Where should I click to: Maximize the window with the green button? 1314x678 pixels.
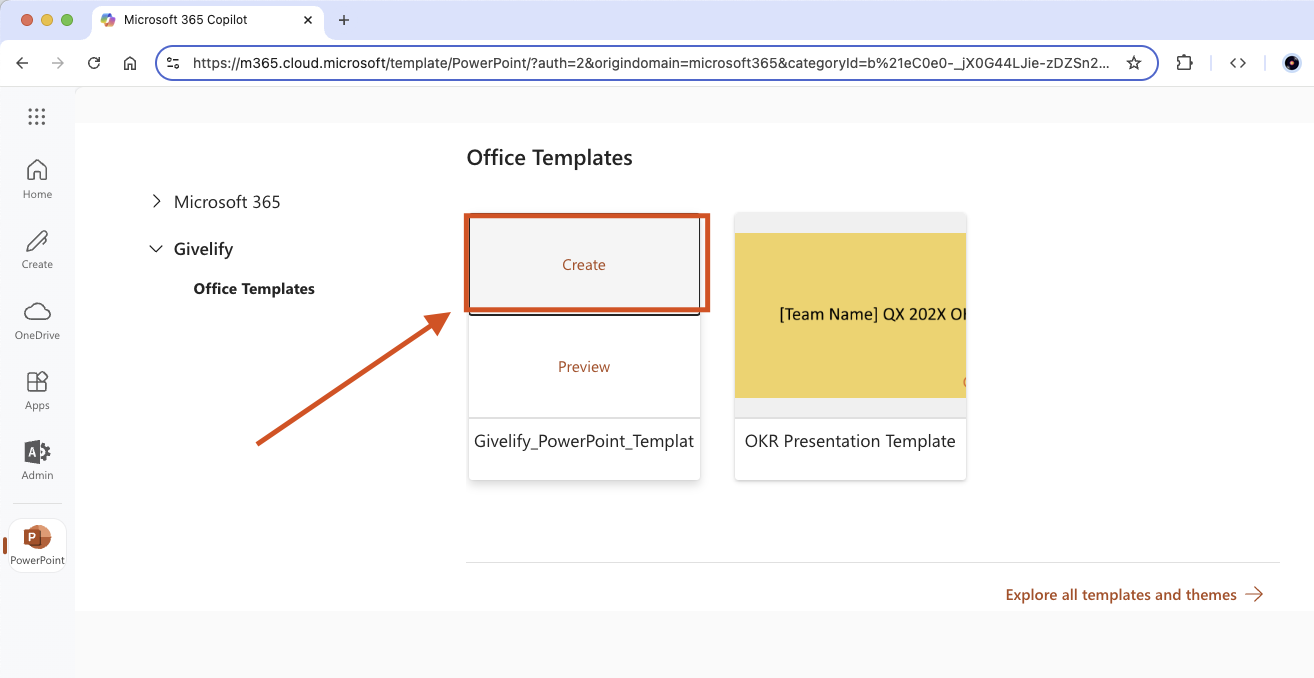(67, 20)
